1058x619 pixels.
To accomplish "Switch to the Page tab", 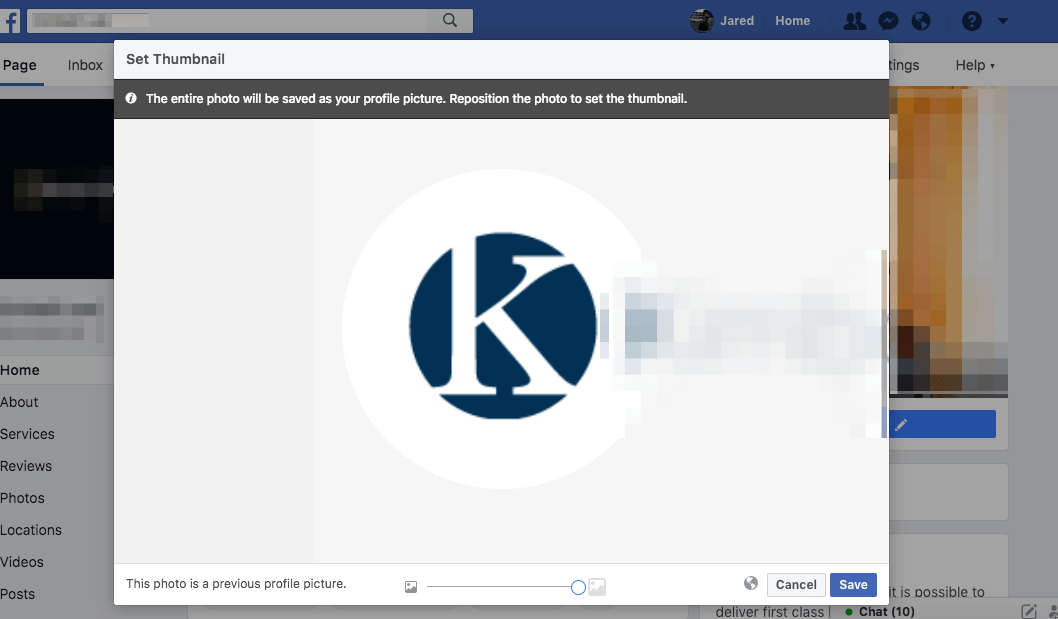I will click(x=20, y=65).
